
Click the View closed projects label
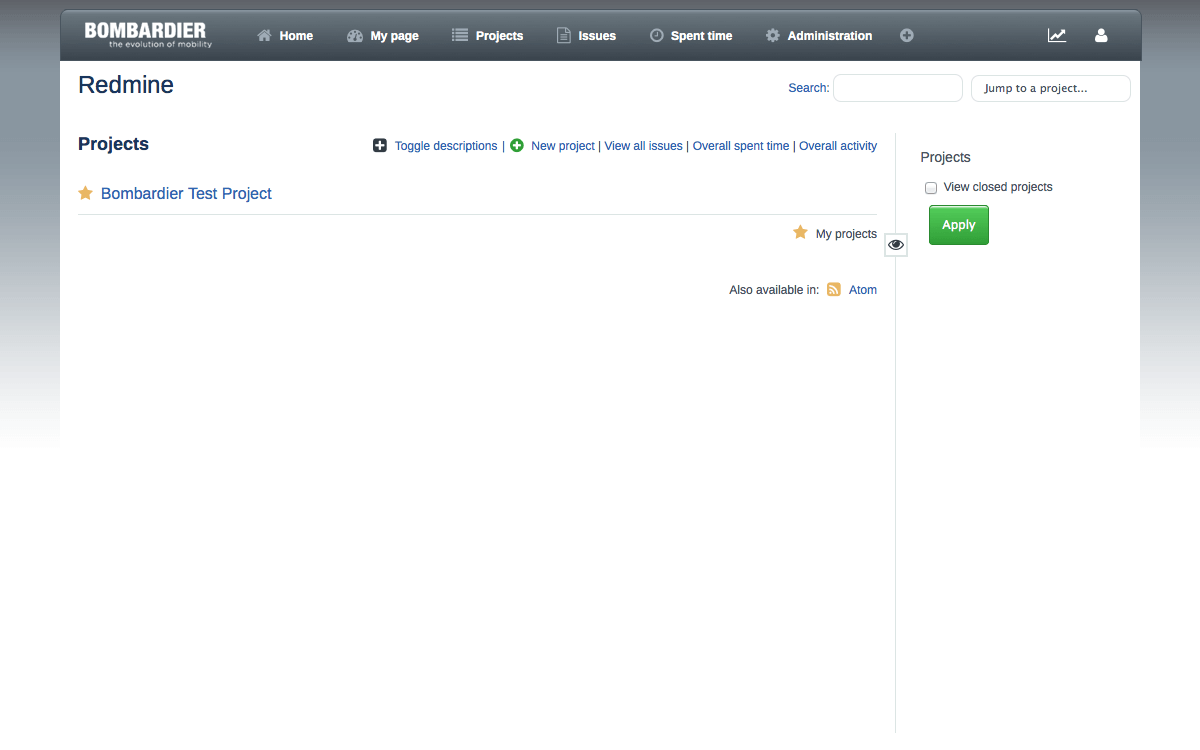(x=998, y=187)
